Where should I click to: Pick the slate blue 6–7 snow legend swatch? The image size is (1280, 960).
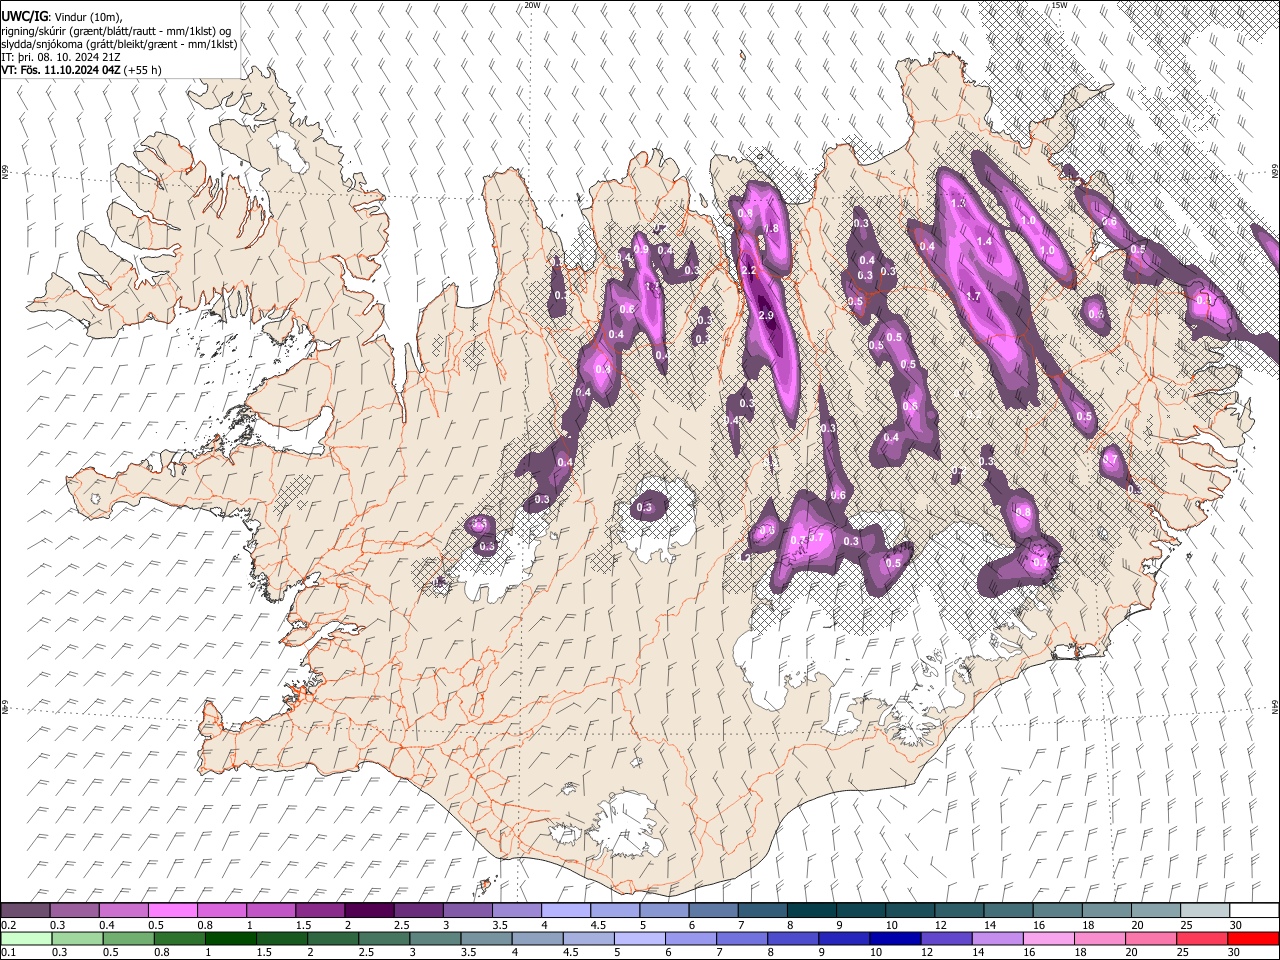[711, 911]
